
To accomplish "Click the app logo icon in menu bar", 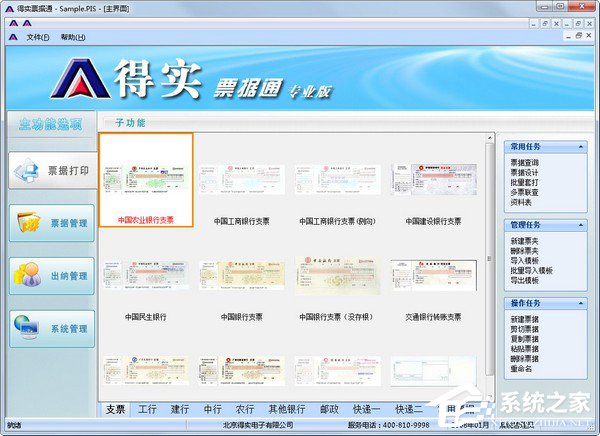I will (13, 37).
